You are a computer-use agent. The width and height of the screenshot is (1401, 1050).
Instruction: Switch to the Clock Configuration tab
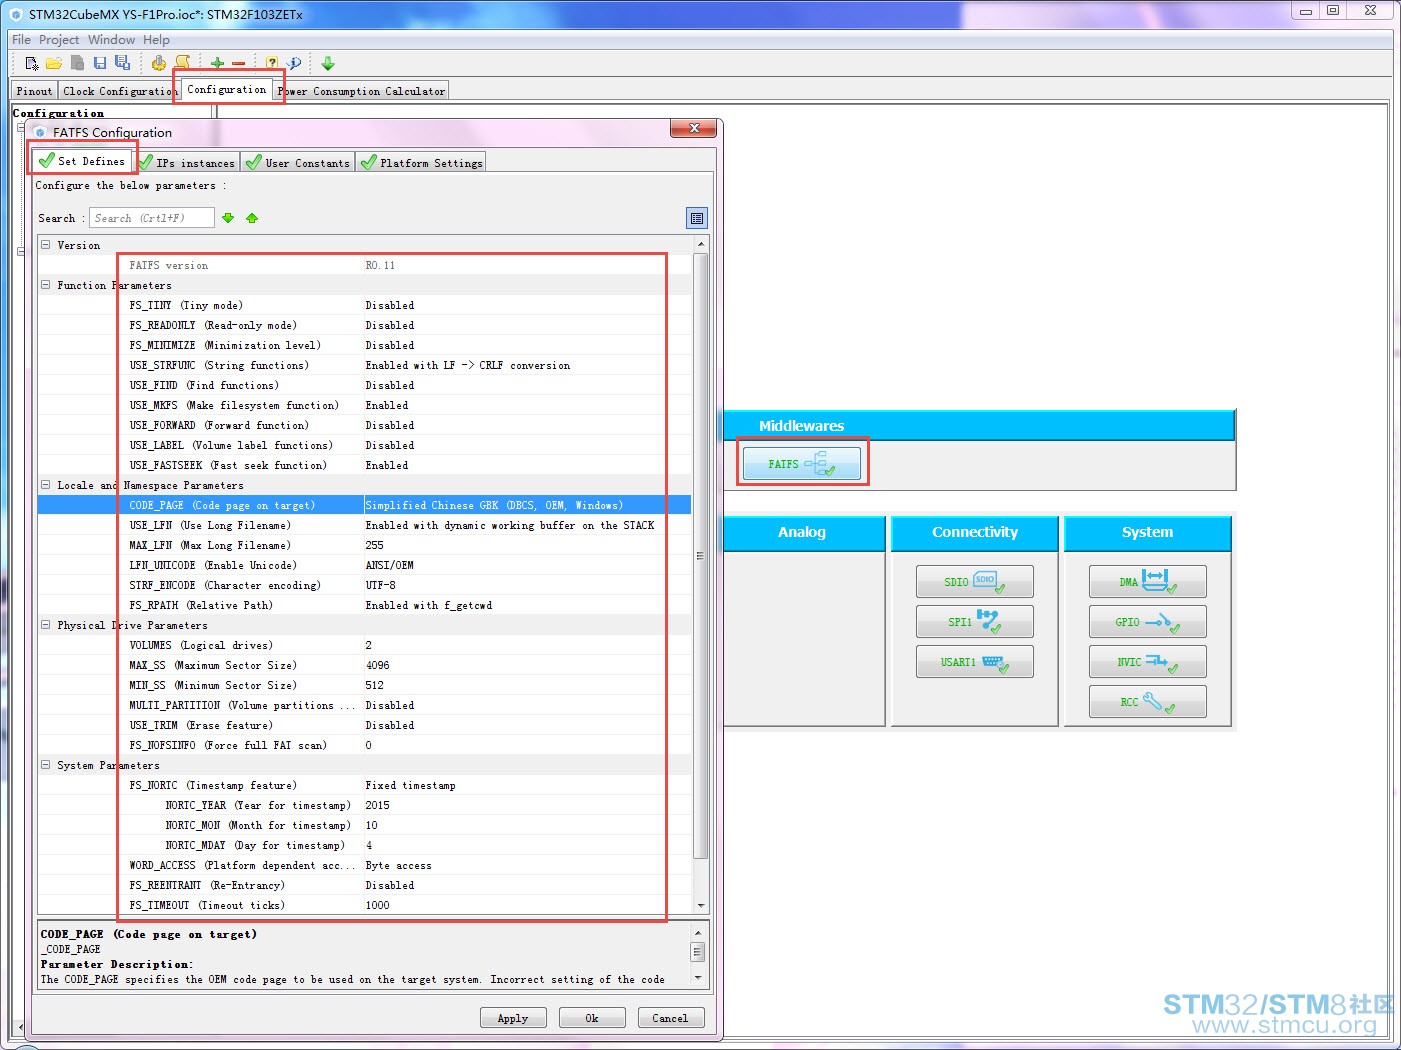118,91
